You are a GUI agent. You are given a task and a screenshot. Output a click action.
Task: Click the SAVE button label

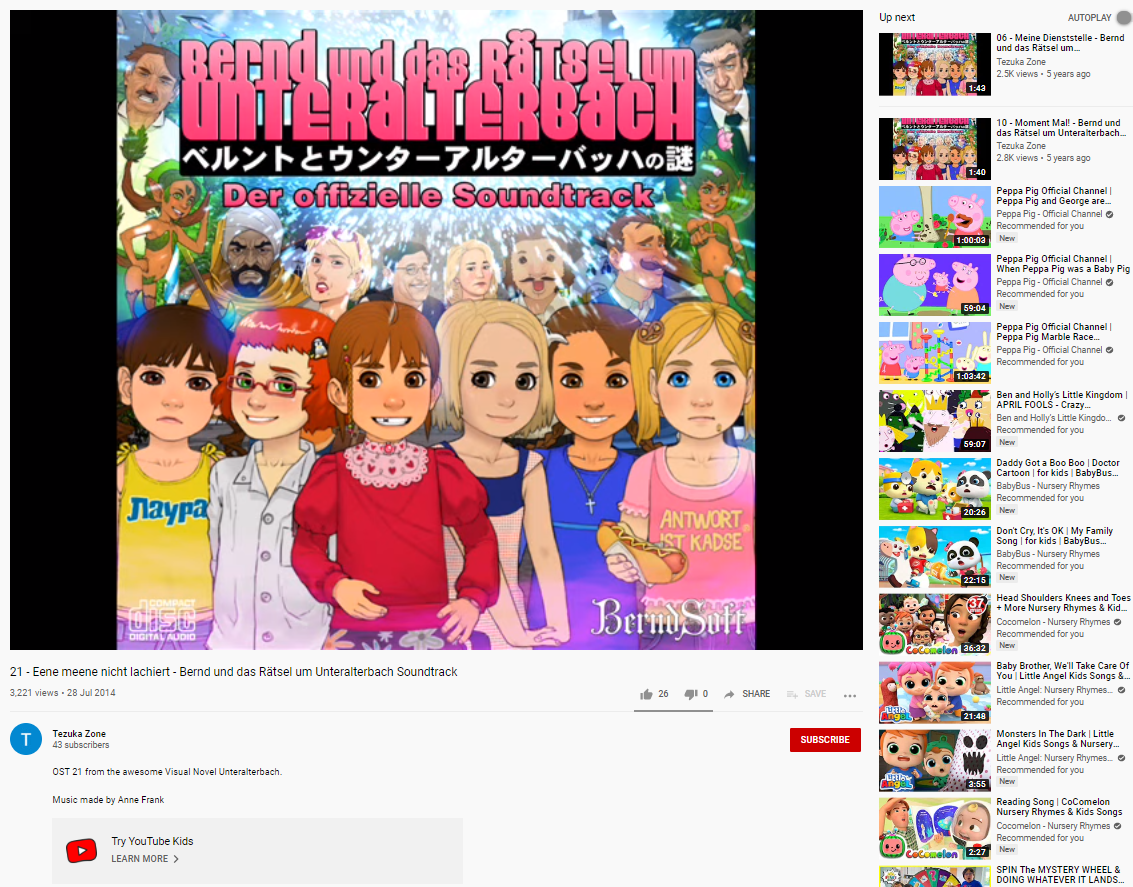tap(815, 694)
